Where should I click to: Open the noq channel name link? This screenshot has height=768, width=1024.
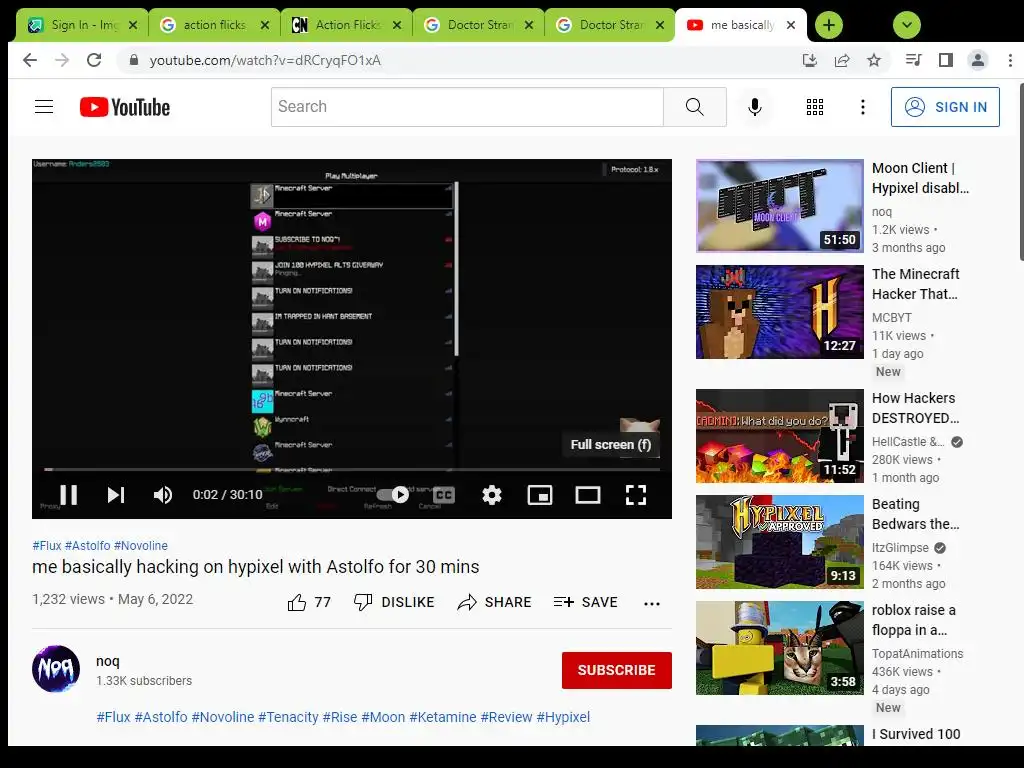tap(108, 661)
